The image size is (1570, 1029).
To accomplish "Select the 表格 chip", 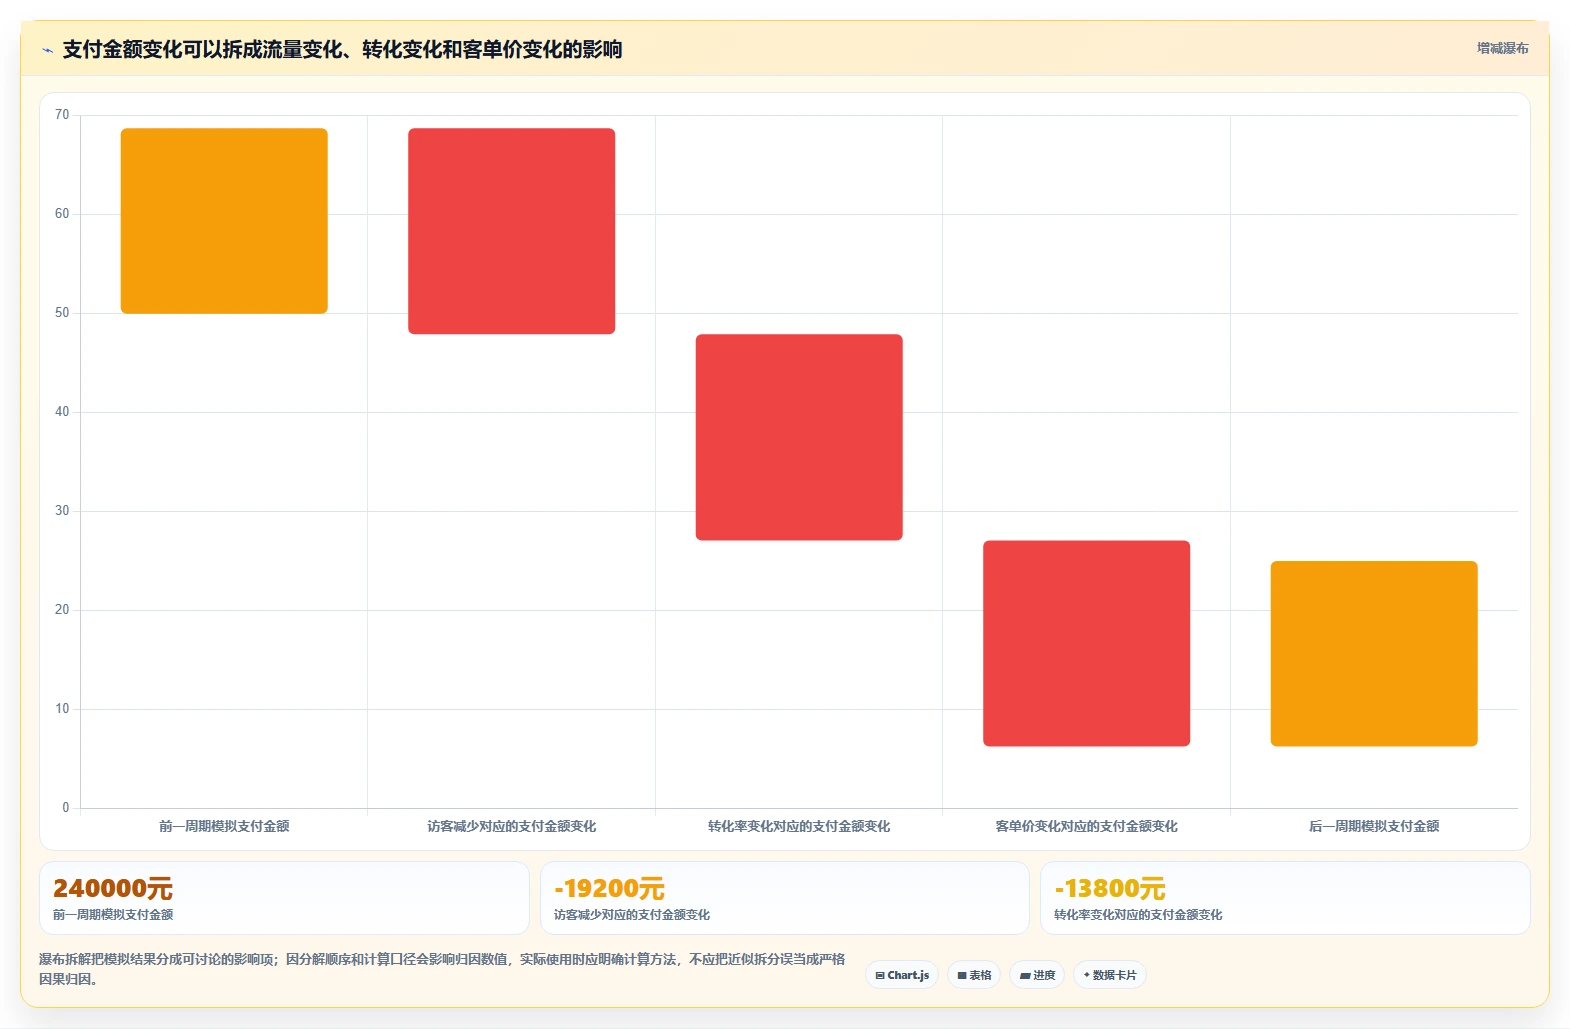I will 974,975.
